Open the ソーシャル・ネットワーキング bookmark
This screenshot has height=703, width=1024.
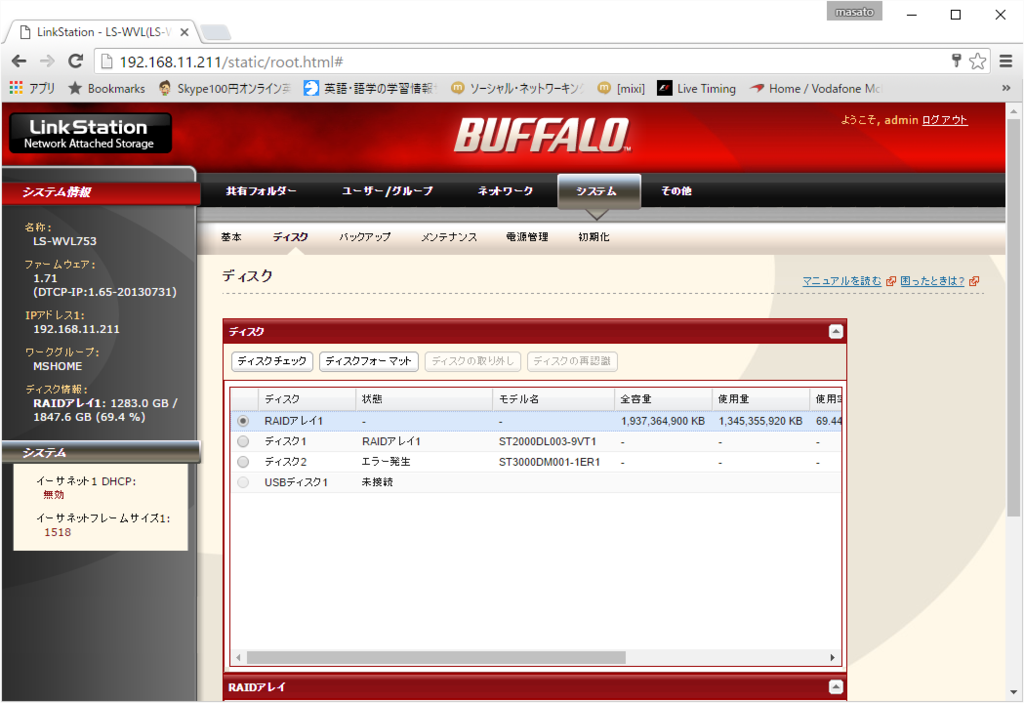[518, 88]
